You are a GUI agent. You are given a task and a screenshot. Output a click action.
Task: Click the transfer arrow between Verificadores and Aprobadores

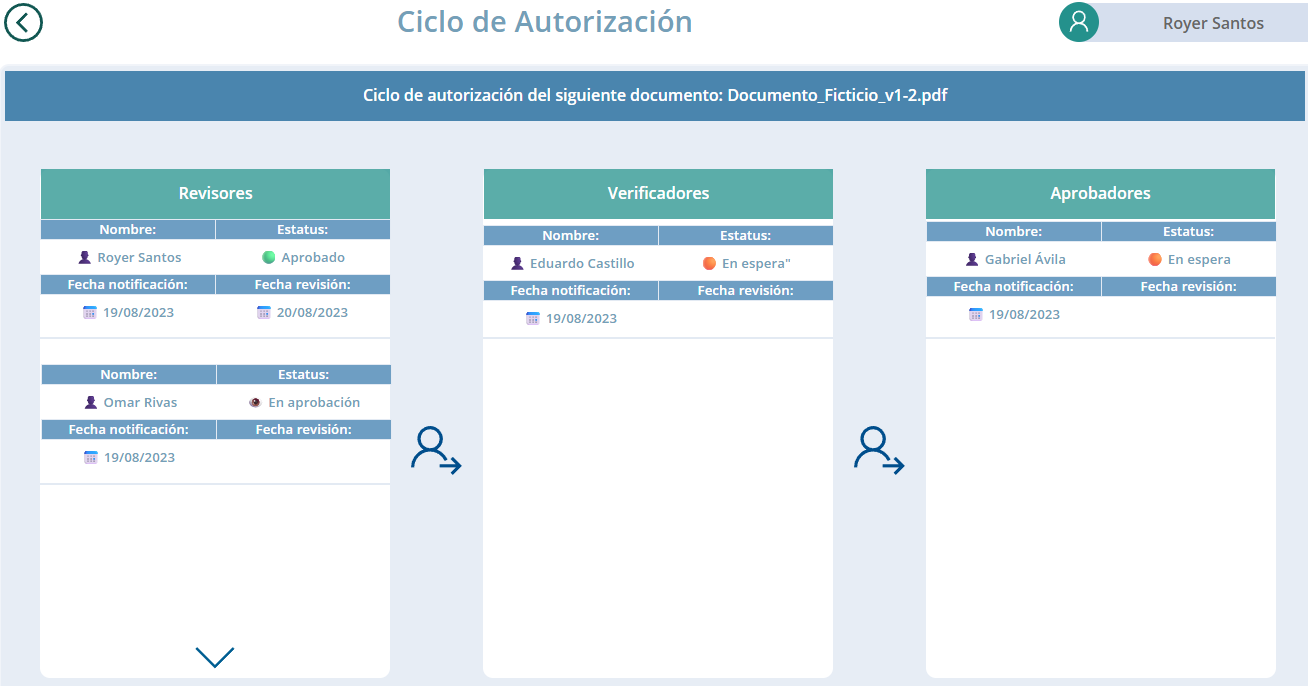879,450
